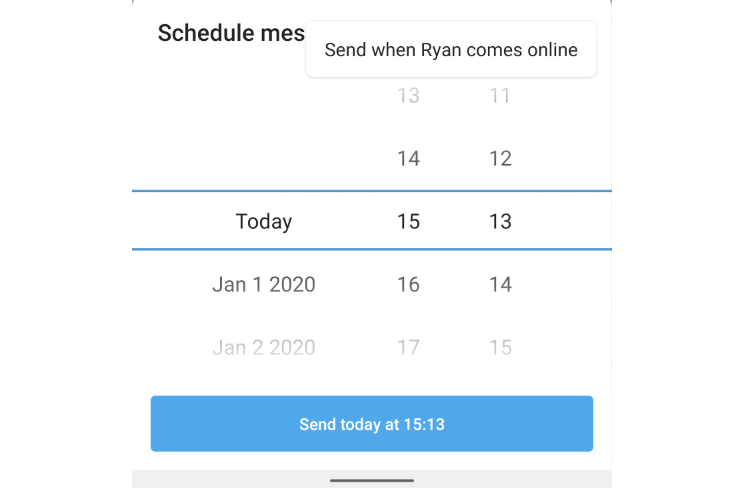The height and width of the screenshot is (488, 751).
Task: Select minute 11 in the minute column
Action: (x=500, y=96)
